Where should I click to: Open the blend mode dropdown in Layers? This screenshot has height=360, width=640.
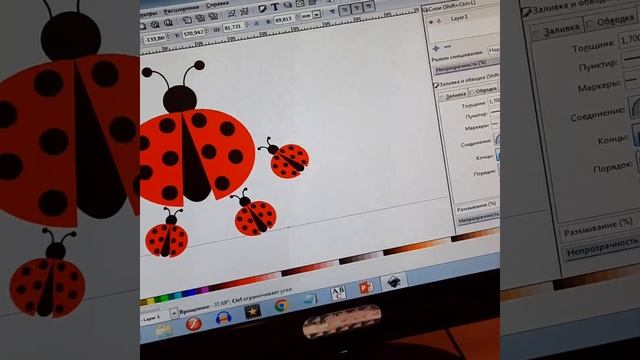[x=494, y=50]
